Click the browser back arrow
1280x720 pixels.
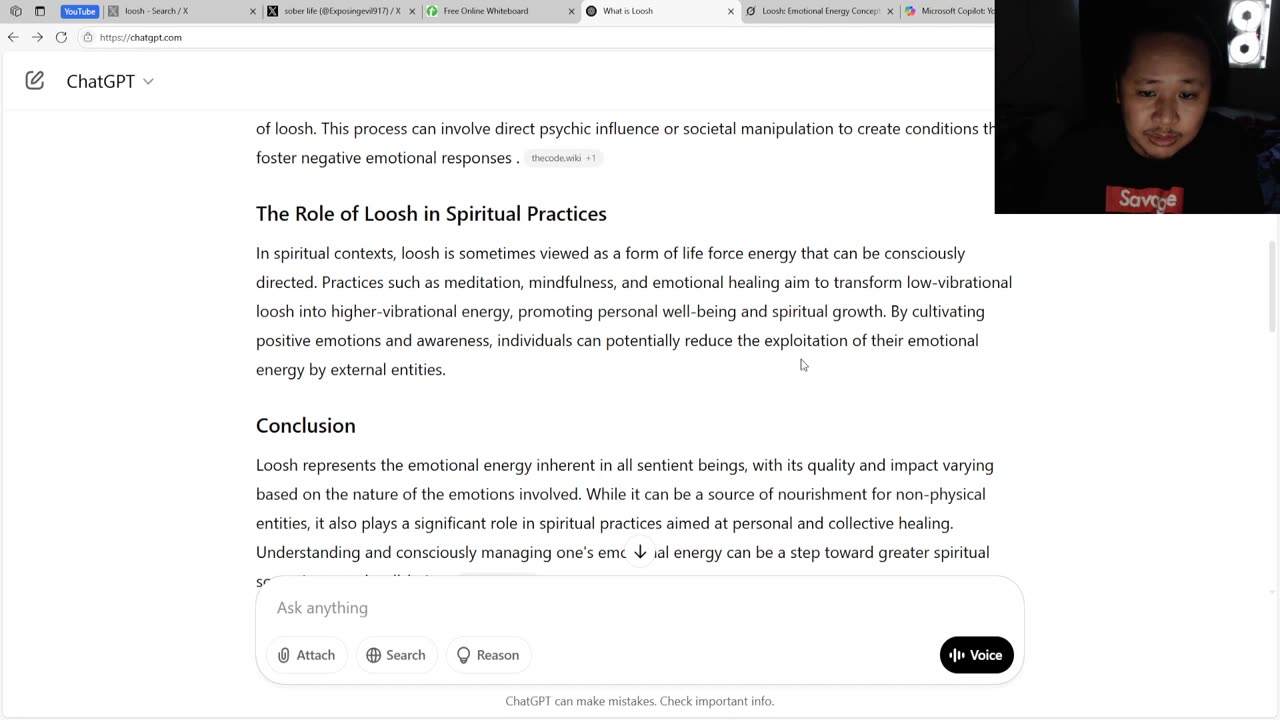pyautogui.click(x=13, y=37)
